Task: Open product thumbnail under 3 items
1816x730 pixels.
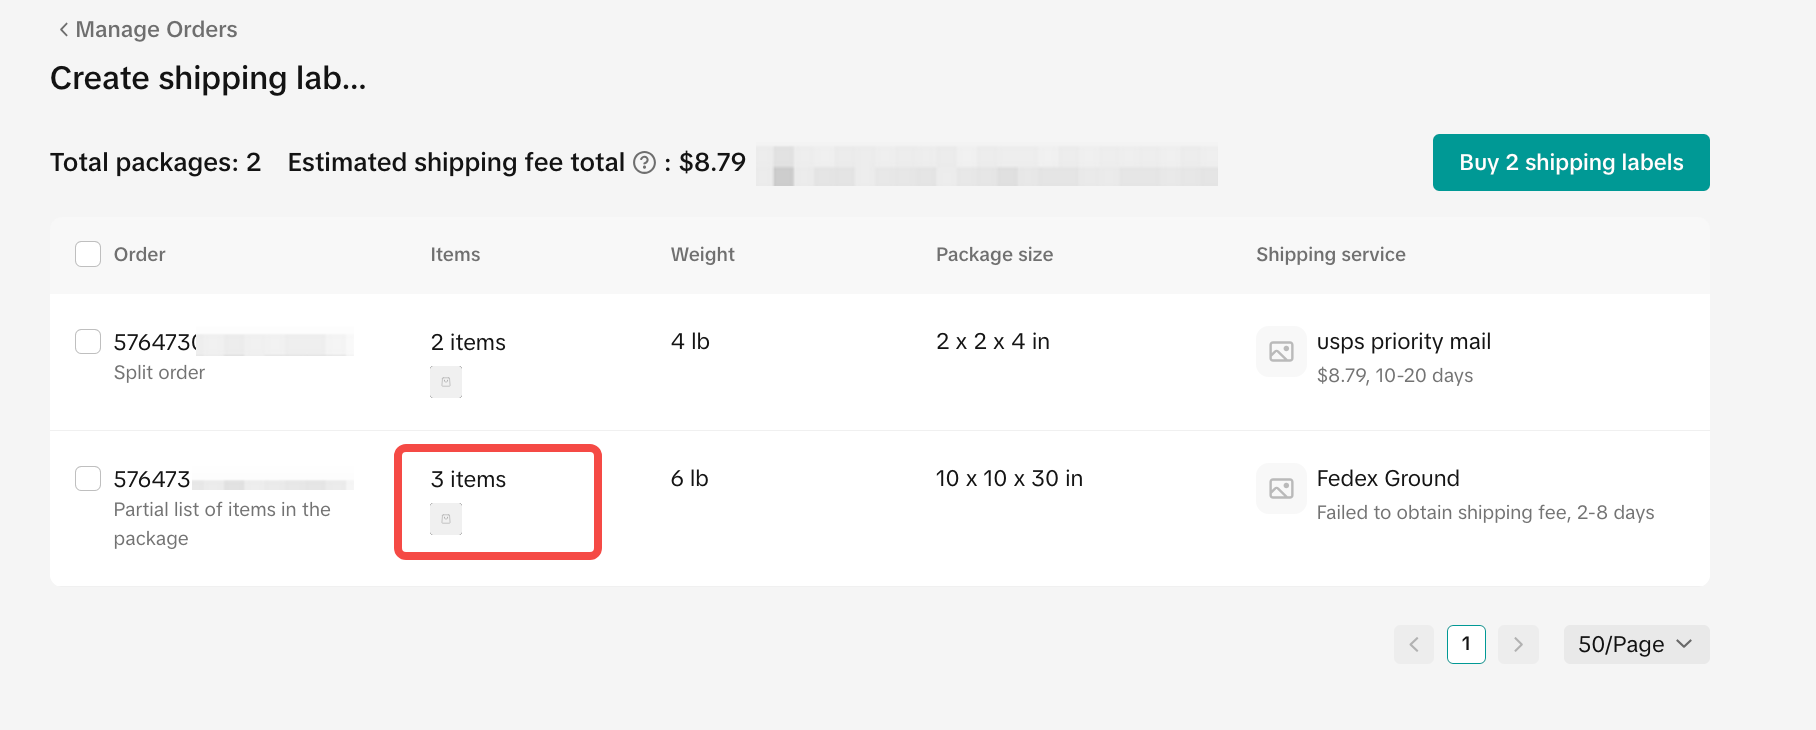Action: pyautogui.click(x=446, y=519)
